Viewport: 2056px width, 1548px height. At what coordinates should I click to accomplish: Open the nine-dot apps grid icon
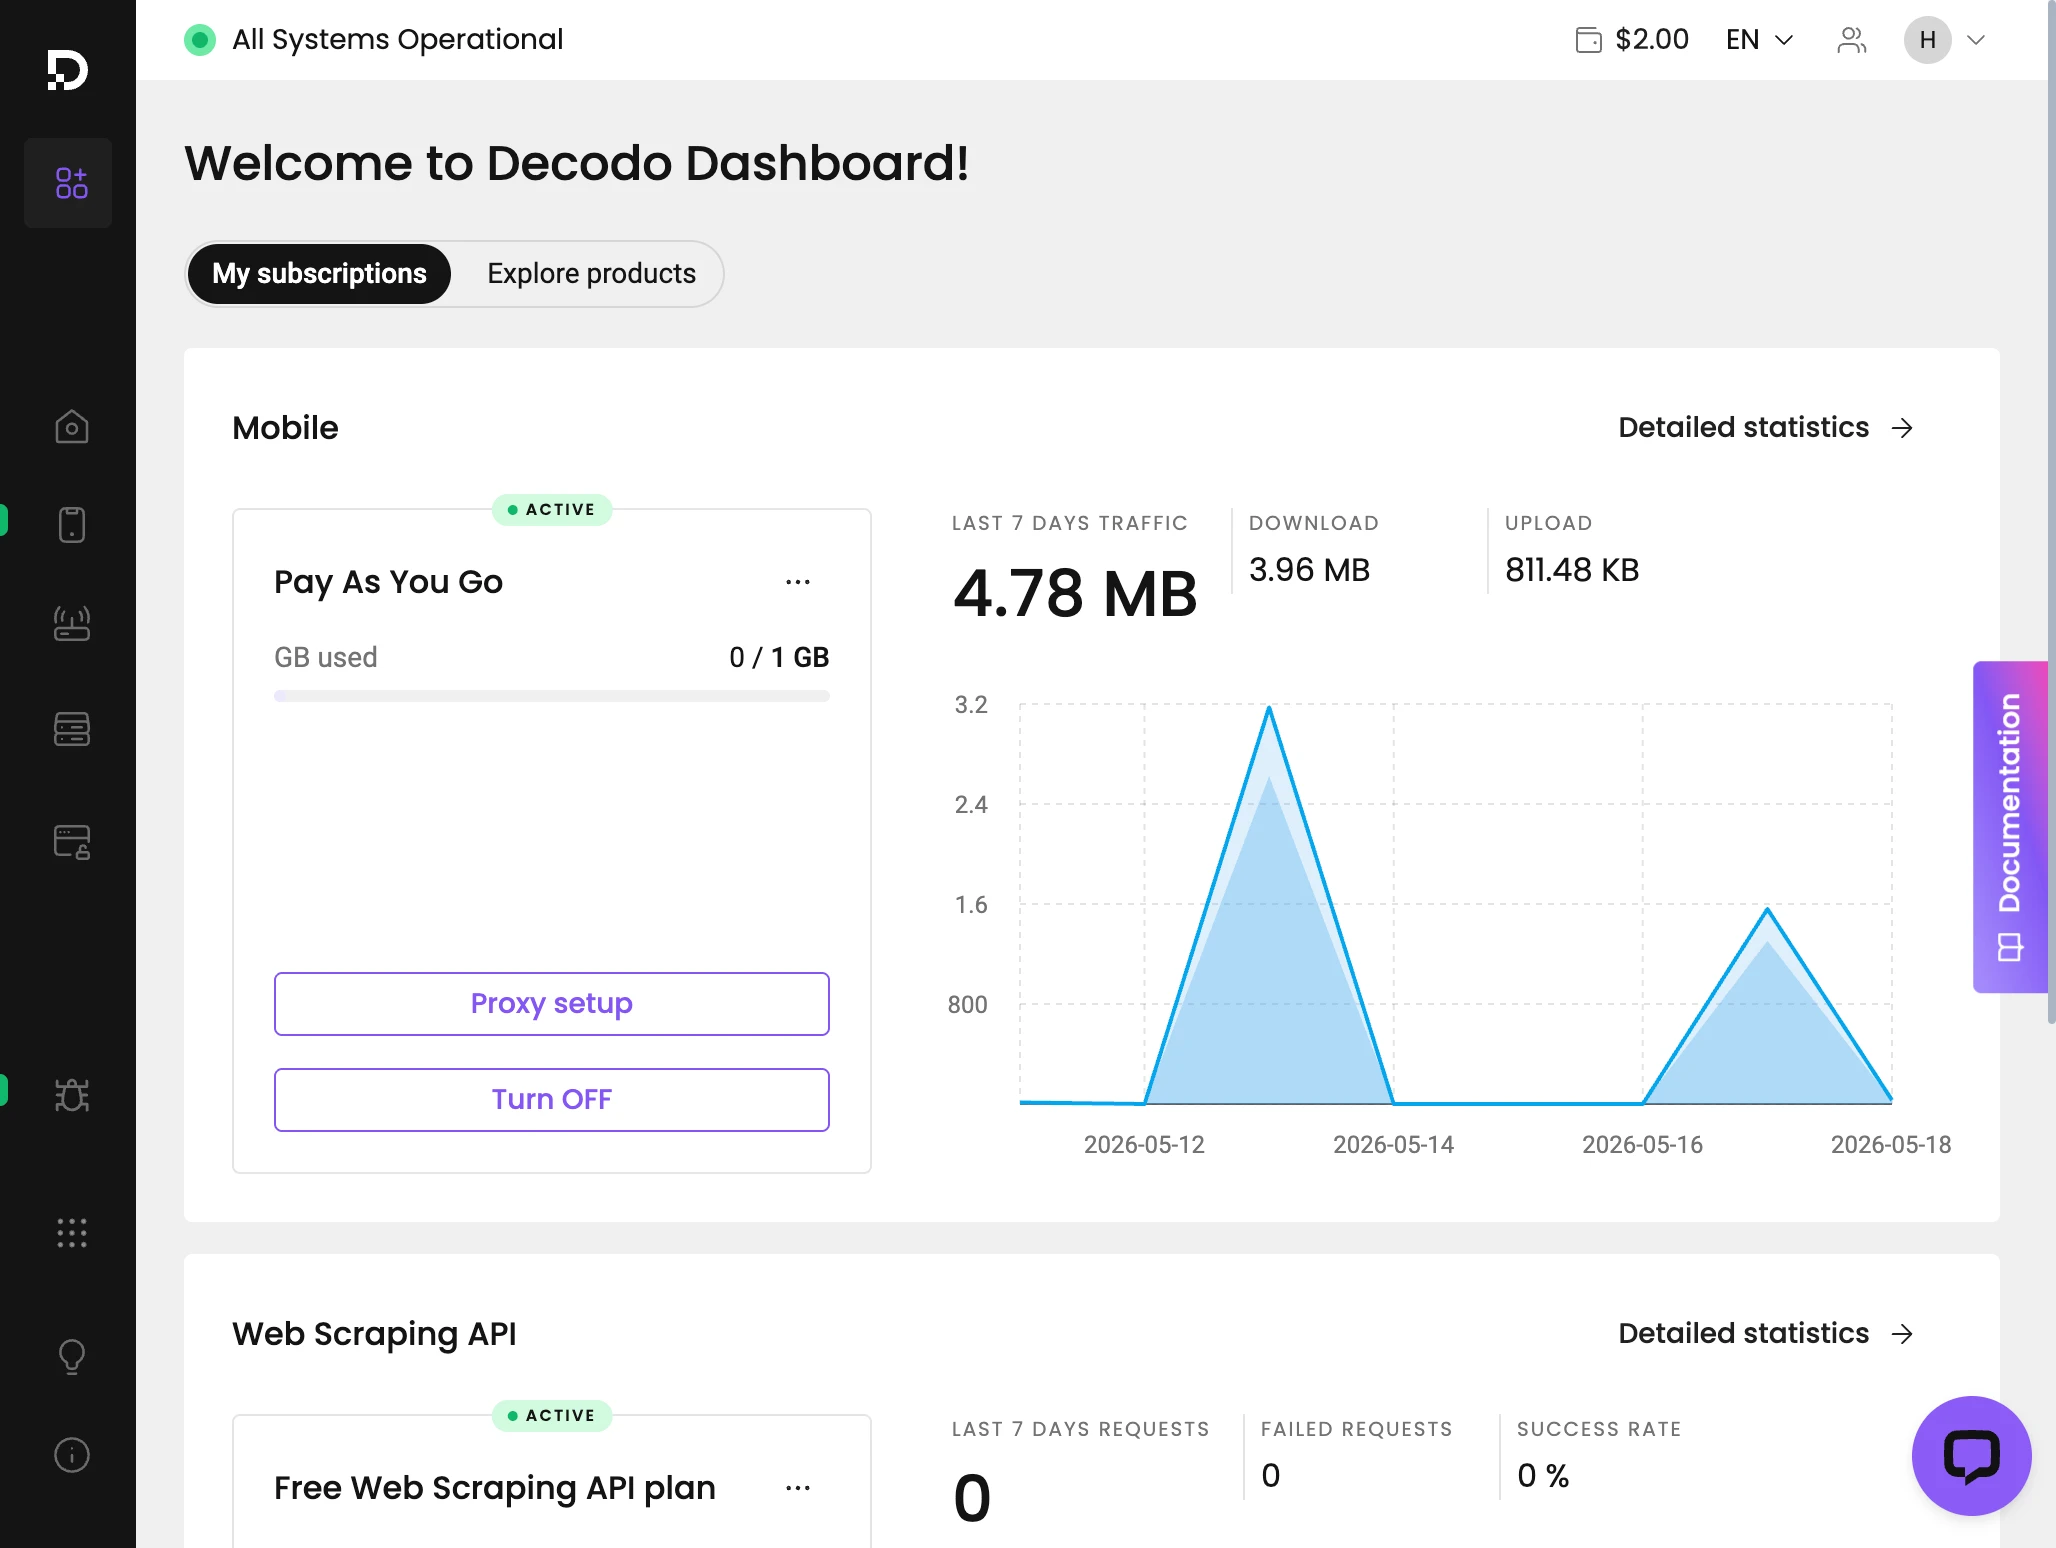(71, 1233)
